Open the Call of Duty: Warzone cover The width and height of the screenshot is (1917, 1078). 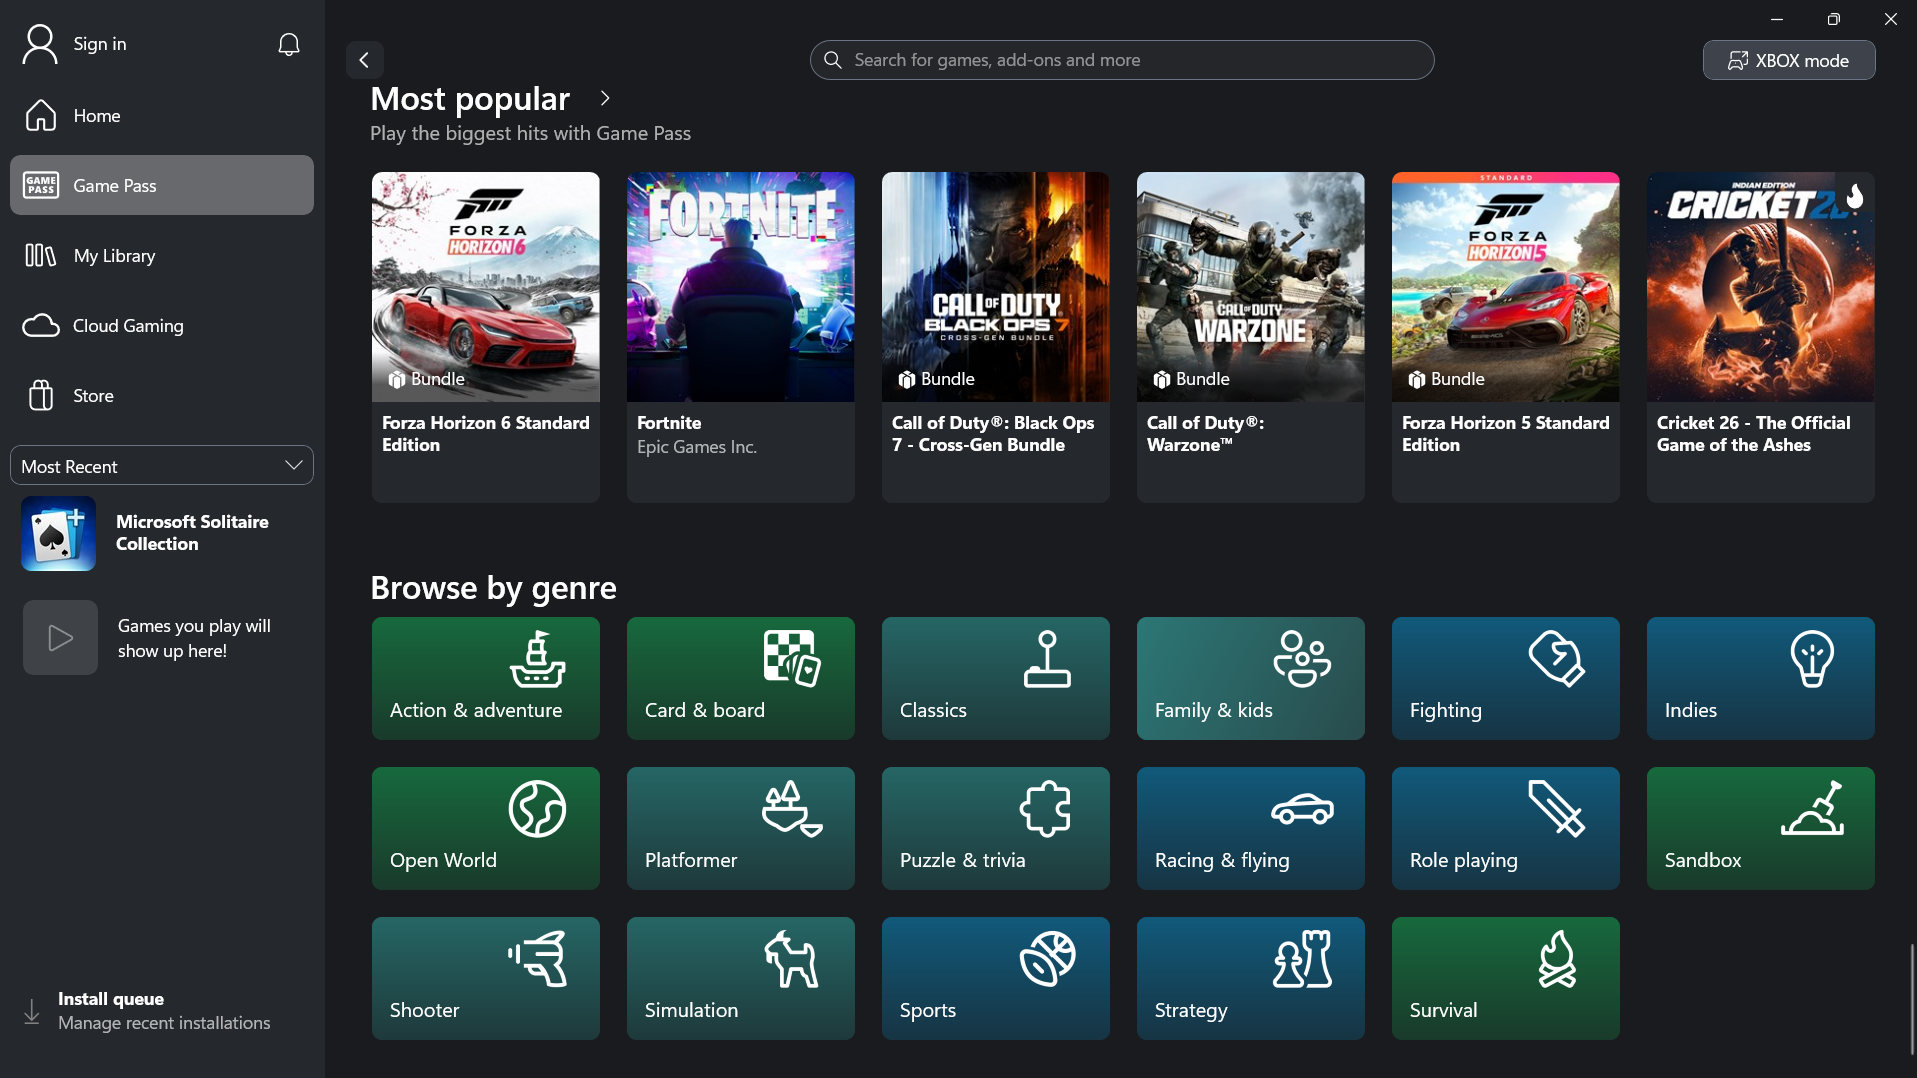[1251, 287]
